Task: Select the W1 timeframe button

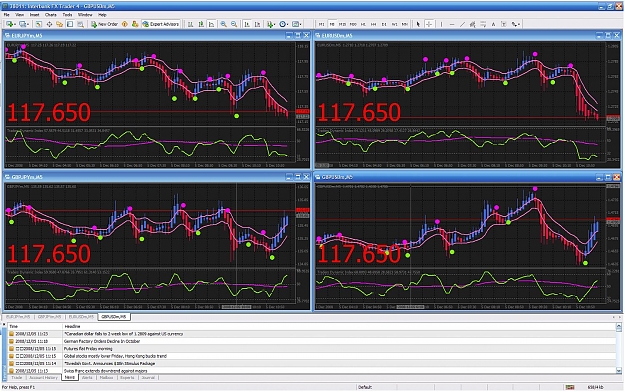Action: pos(394,24)
